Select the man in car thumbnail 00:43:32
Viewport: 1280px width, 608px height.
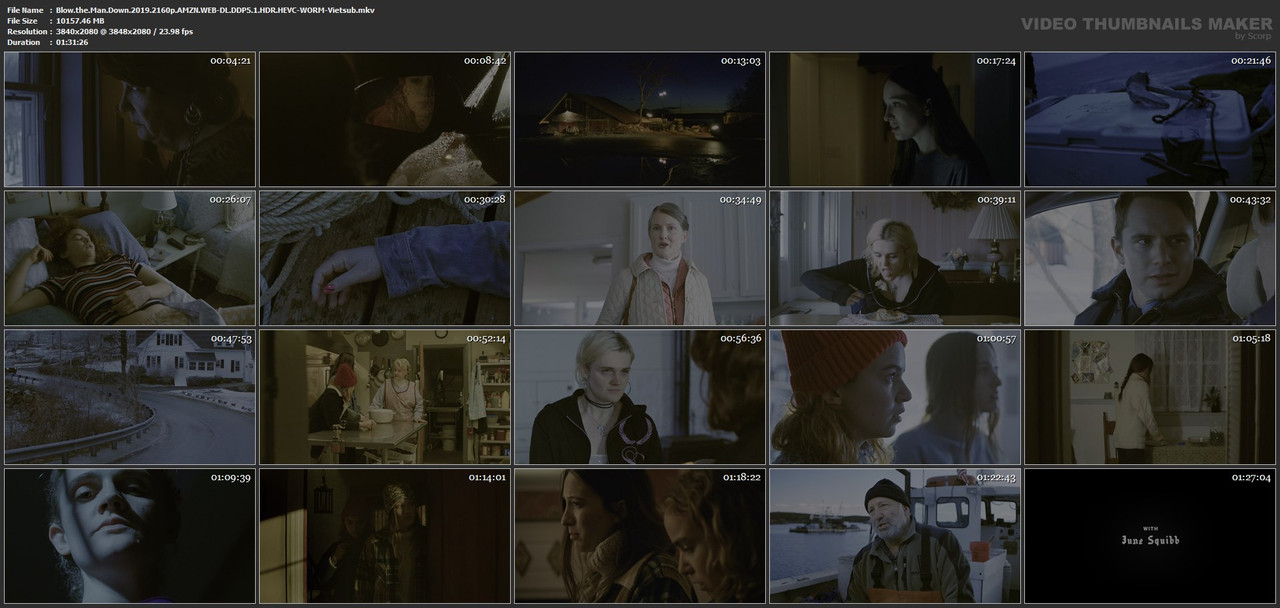[x=1150, y=258]
